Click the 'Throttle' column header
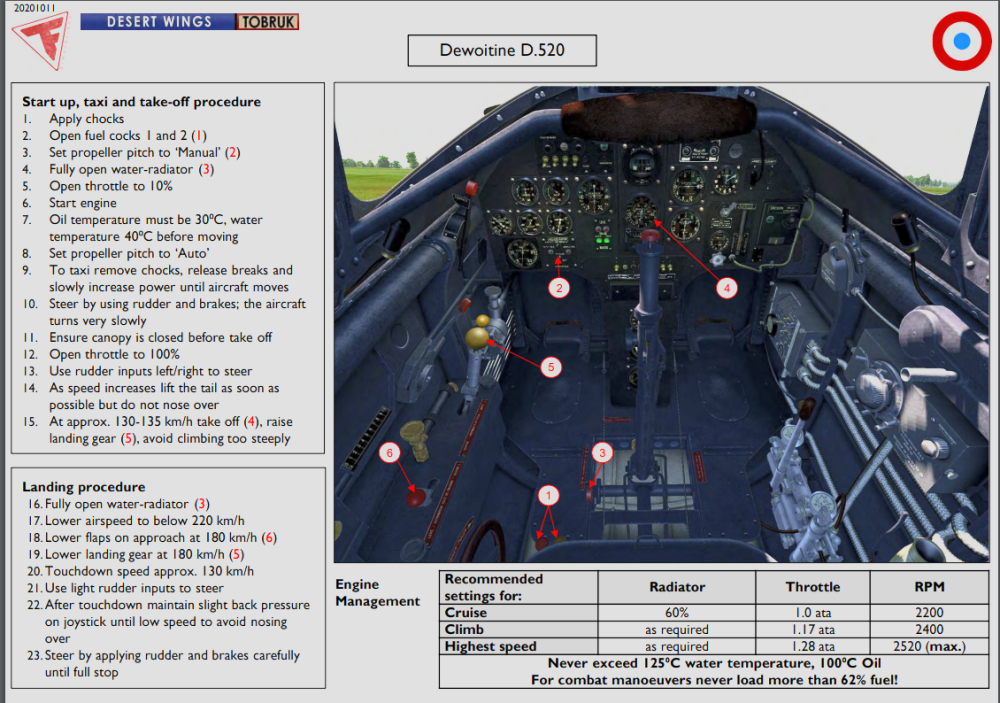Image resolution: width=1000 pixels, height=703 pixels. [812, 587]
